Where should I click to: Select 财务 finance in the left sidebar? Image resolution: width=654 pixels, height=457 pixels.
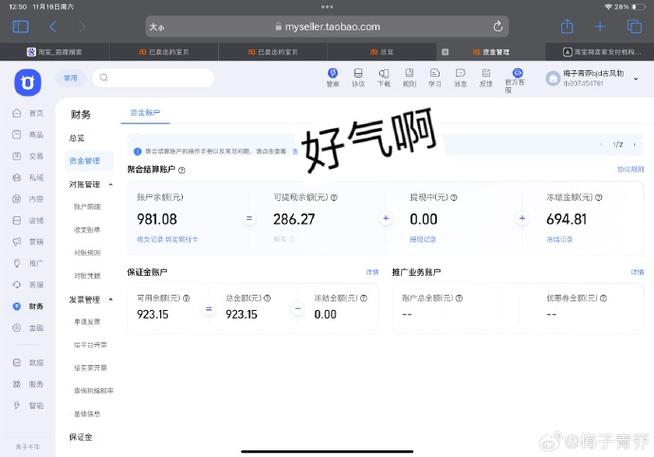[28, 306]
